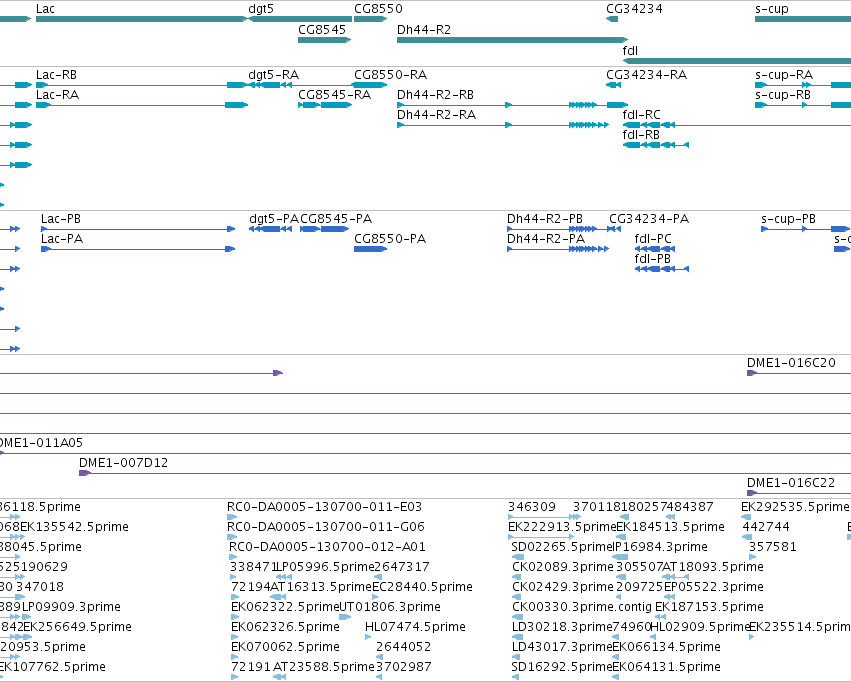This screenshot has width=851, height=682.
Task: Select the fdl-PB protein feature
Action: (x=662, y=269)
